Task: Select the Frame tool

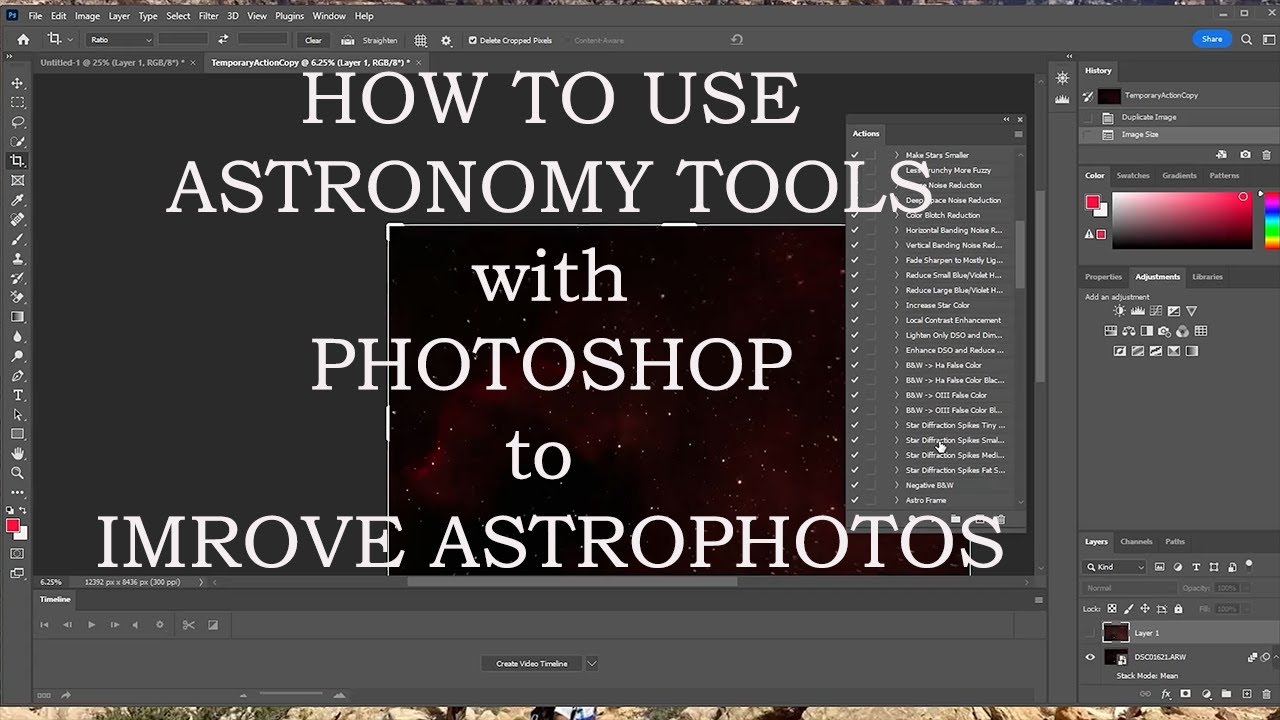Action: pos(17,181)
